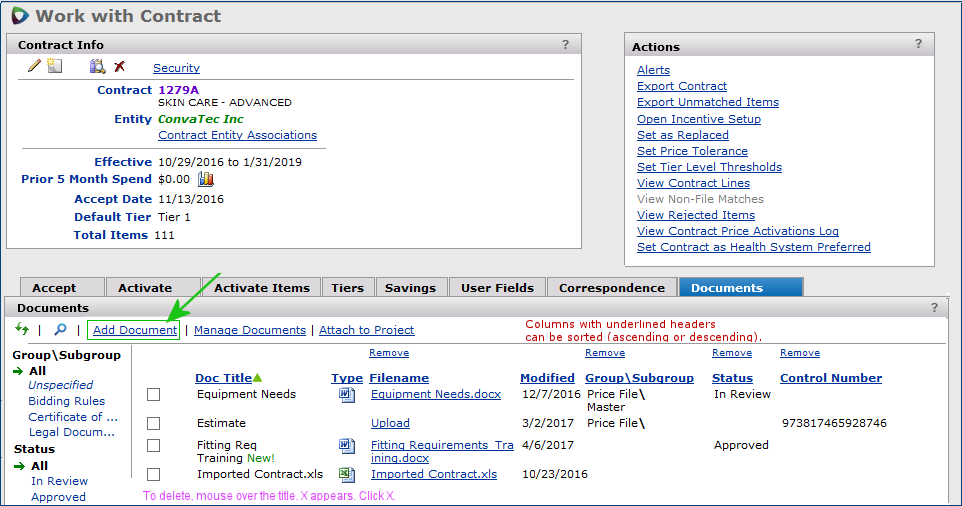The height and width of the screenshot is (506, 962).
Task: Click the Word file icon for Equipment Needs
Action: [347, 394]
